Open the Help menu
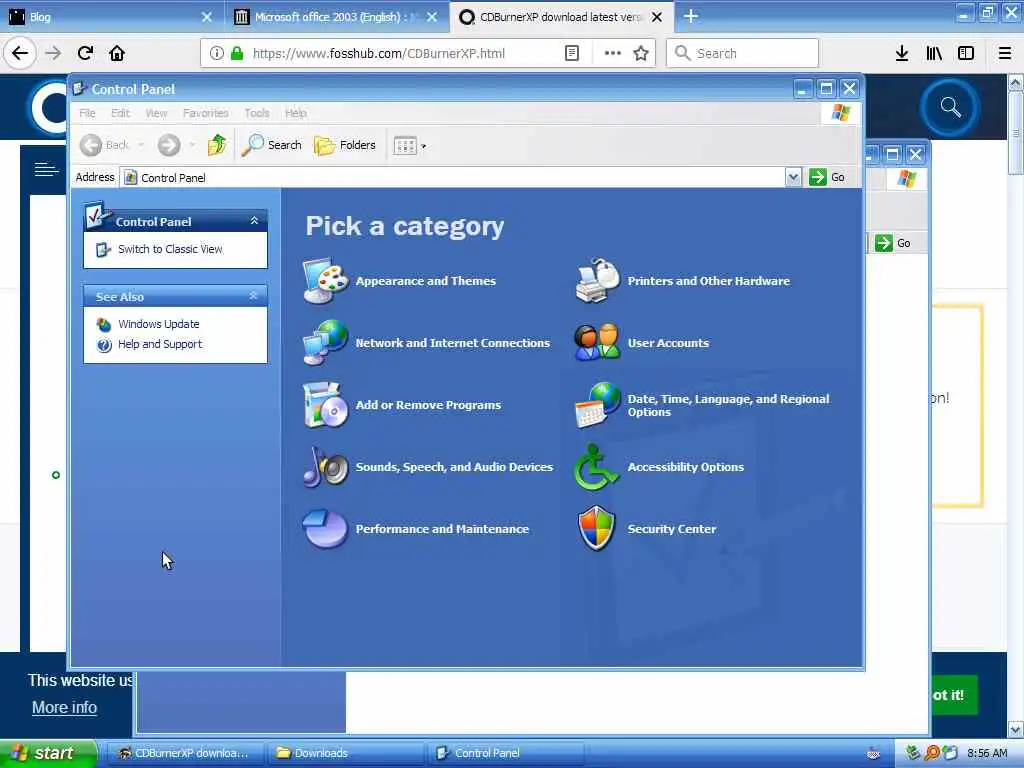 (x=295, y=113)
